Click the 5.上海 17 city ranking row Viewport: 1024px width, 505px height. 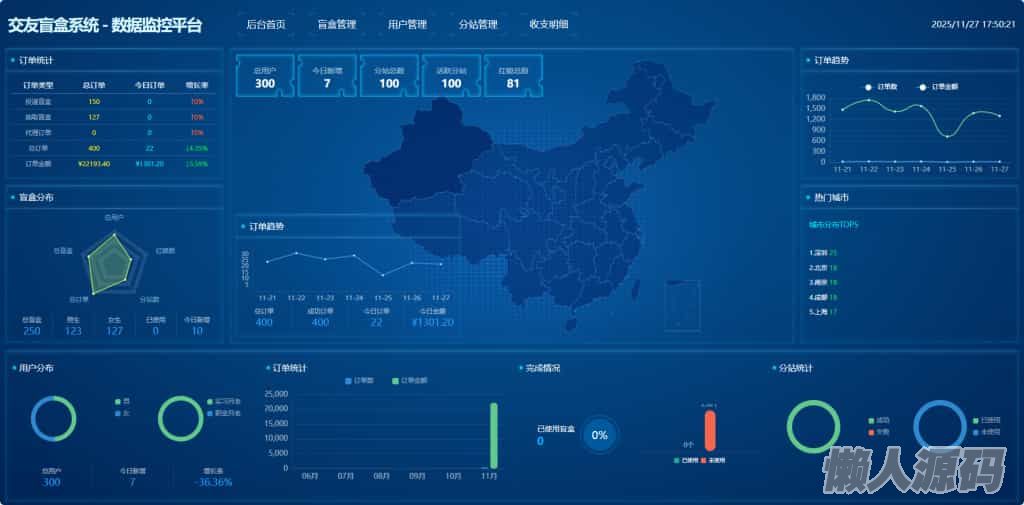click(823, 312)
